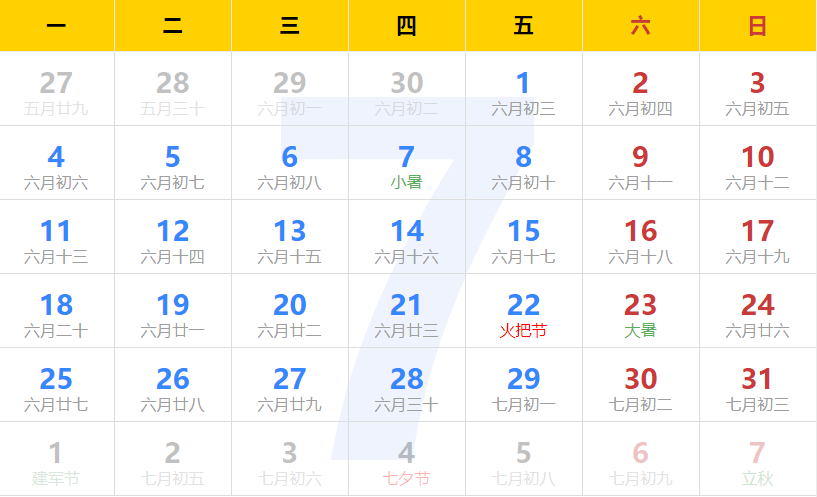Select July 27 (六月廿九)
Viewport: 817px width, 497px height.
point(290,384)
